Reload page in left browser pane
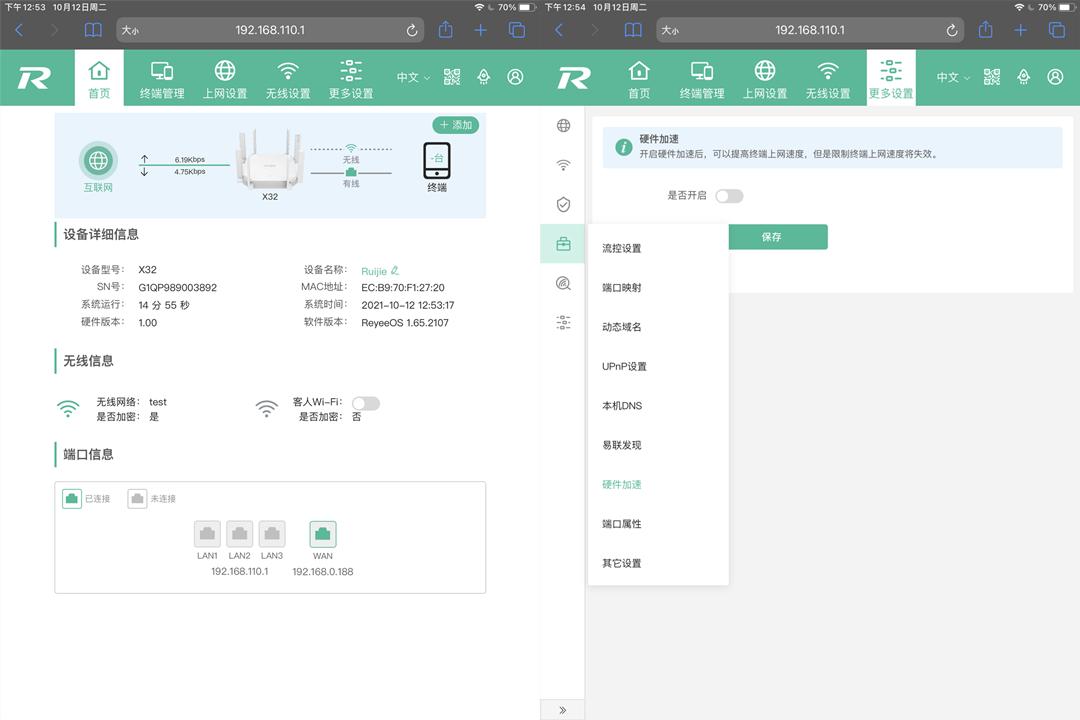This screenshot has height=720, width=1080. click(x=412, y=31)
